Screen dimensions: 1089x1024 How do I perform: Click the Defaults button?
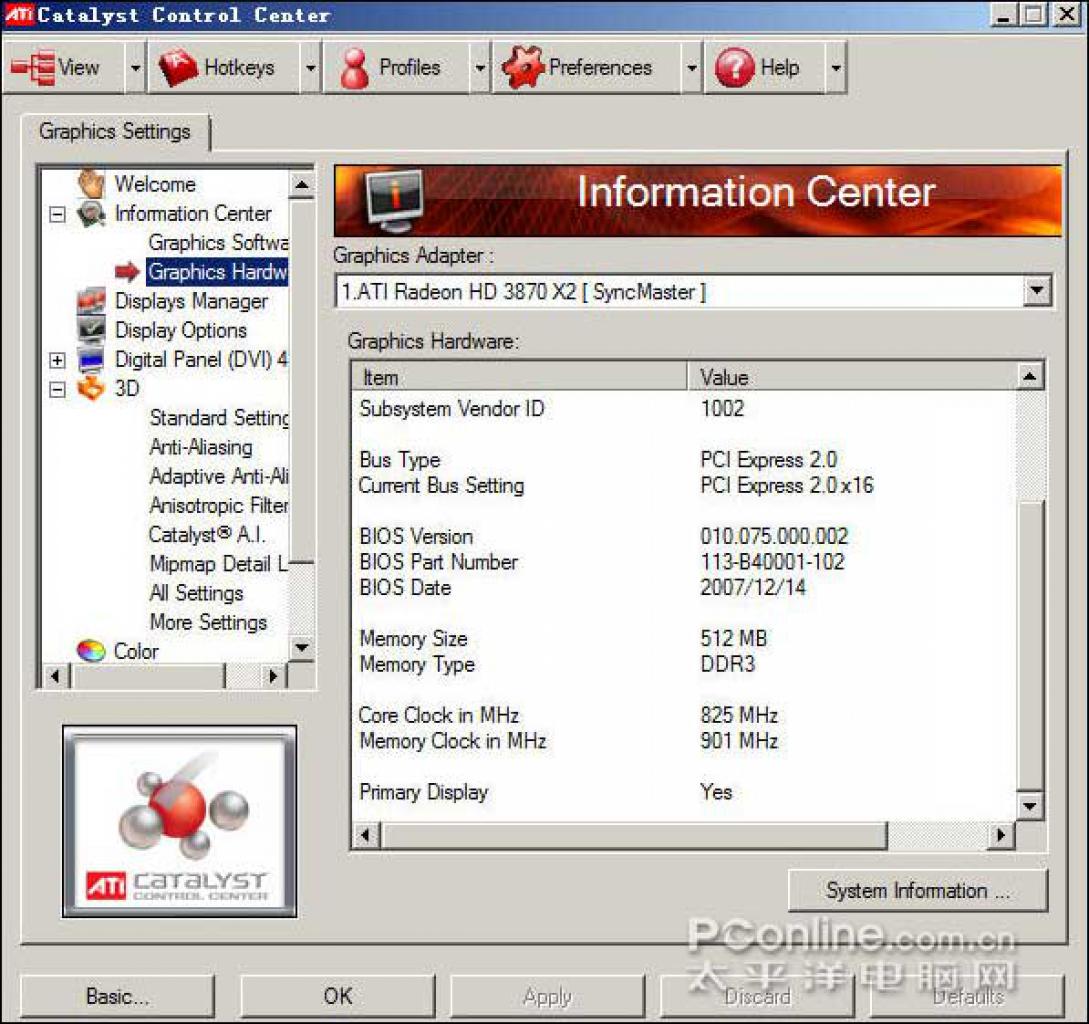pos(967,996)
